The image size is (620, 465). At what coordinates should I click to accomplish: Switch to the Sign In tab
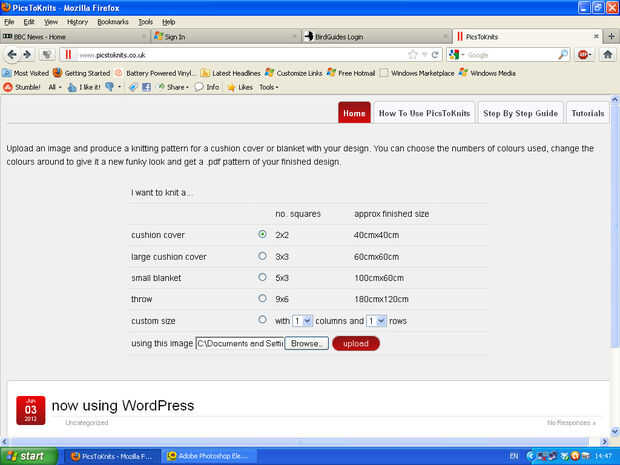point(225,37)
